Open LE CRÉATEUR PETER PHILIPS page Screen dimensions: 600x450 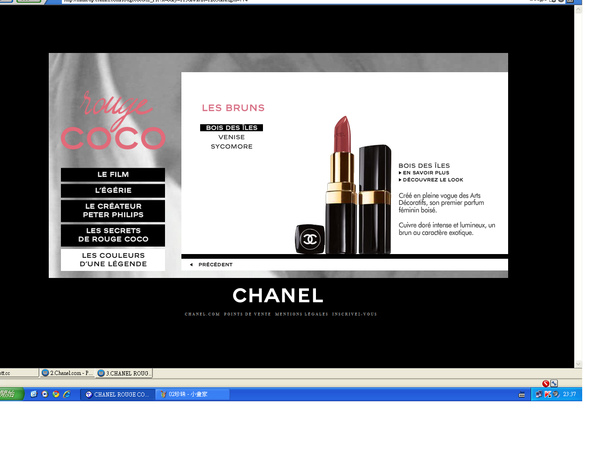pyautogui.click(x=113, y=211)
